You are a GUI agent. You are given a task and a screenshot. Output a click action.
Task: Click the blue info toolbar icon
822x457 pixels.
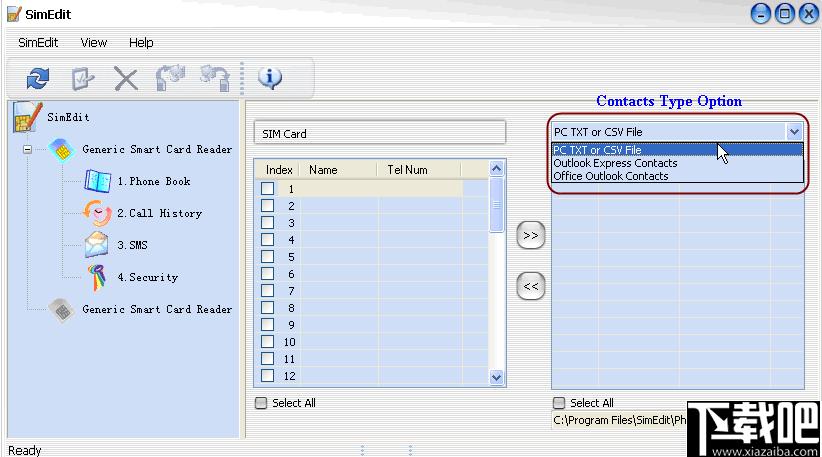pyautogui.click(x=270, y=78)
